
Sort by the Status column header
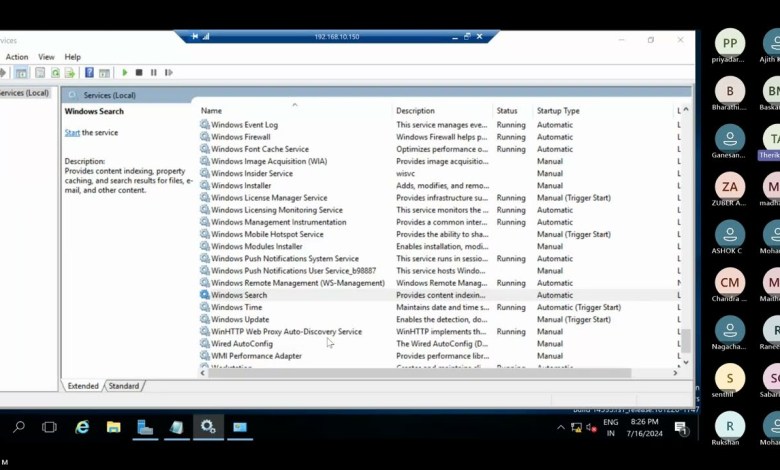coord(507,110)
